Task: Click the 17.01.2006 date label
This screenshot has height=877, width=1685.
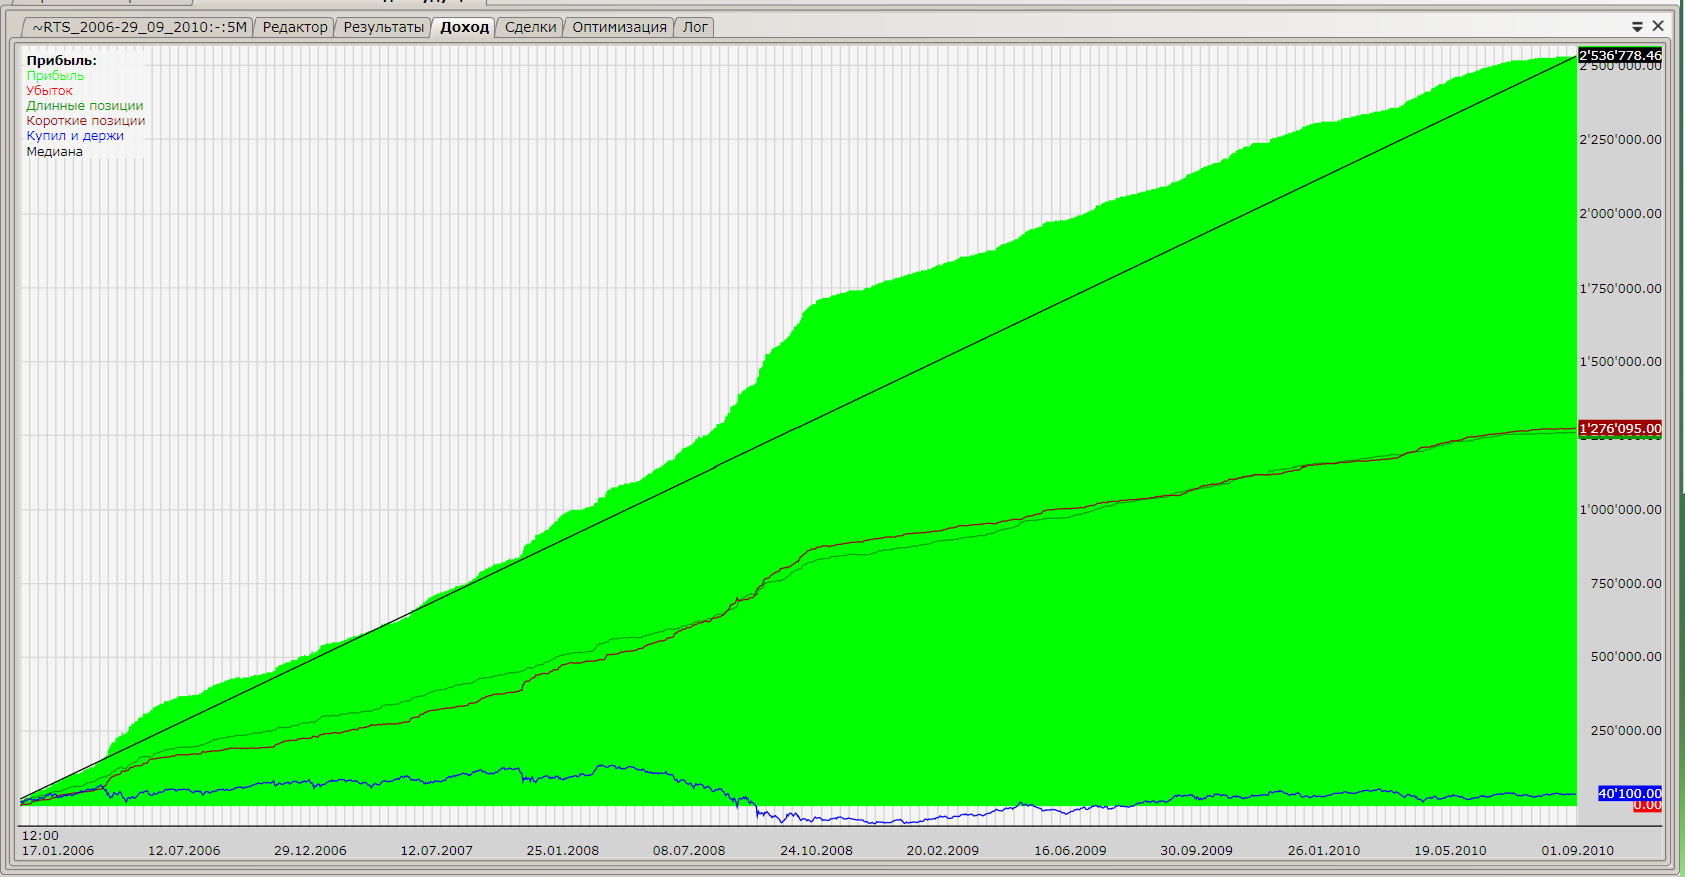Action: (x=58, y=851)
